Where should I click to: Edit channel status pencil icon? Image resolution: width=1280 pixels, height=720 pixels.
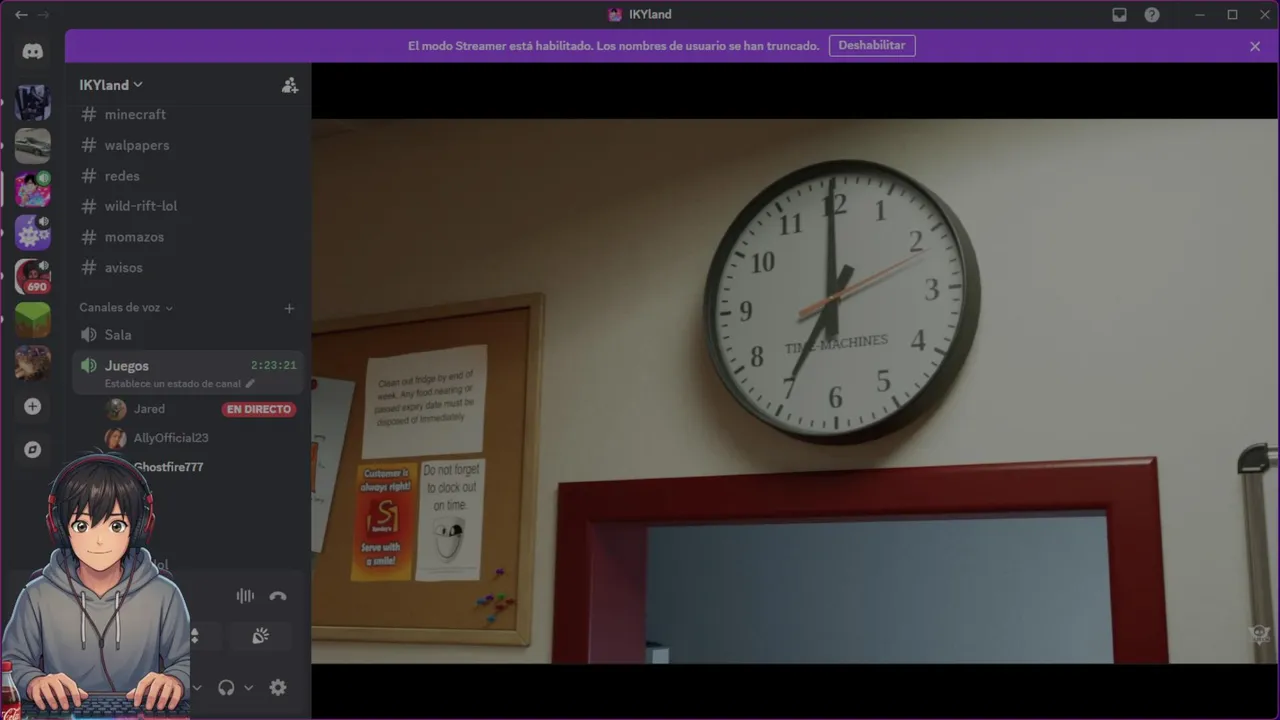[x=250, y=384]
